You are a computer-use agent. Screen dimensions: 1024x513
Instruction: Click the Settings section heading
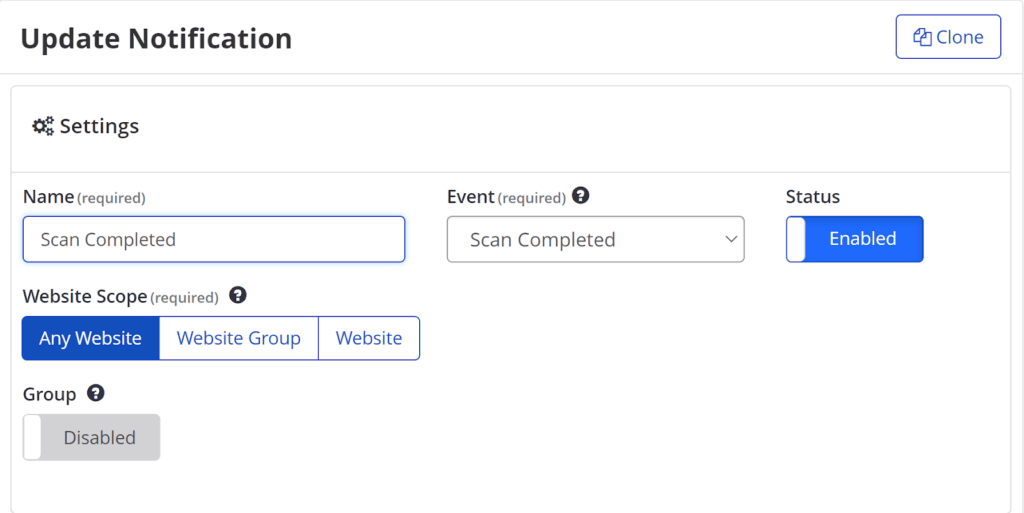[98, 127]
